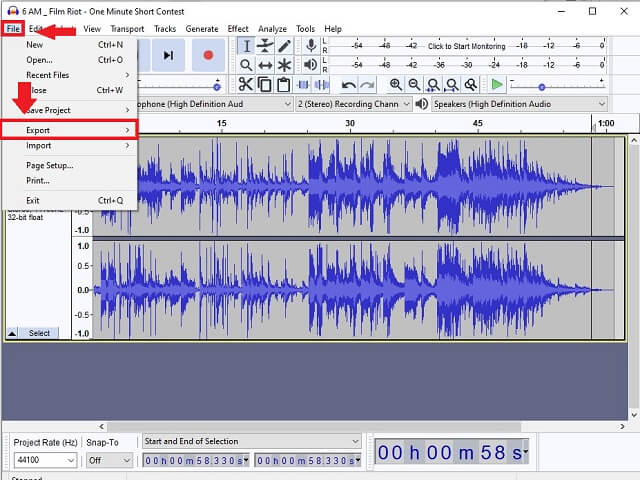Image resolution: width=640 pixels, height=480 pixels.
Task: Choose Page Setup... menu entry
Action: (x=69, y=165)
